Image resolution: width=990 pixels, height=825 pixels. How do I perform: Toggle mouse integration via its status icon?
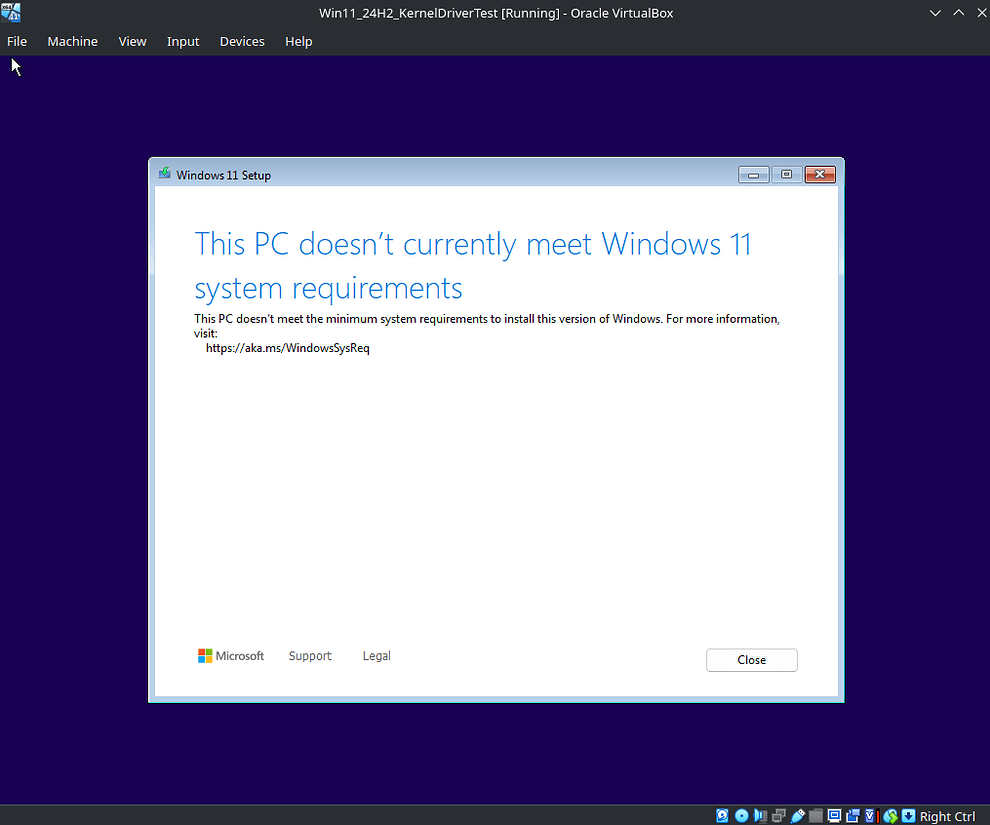889,815
